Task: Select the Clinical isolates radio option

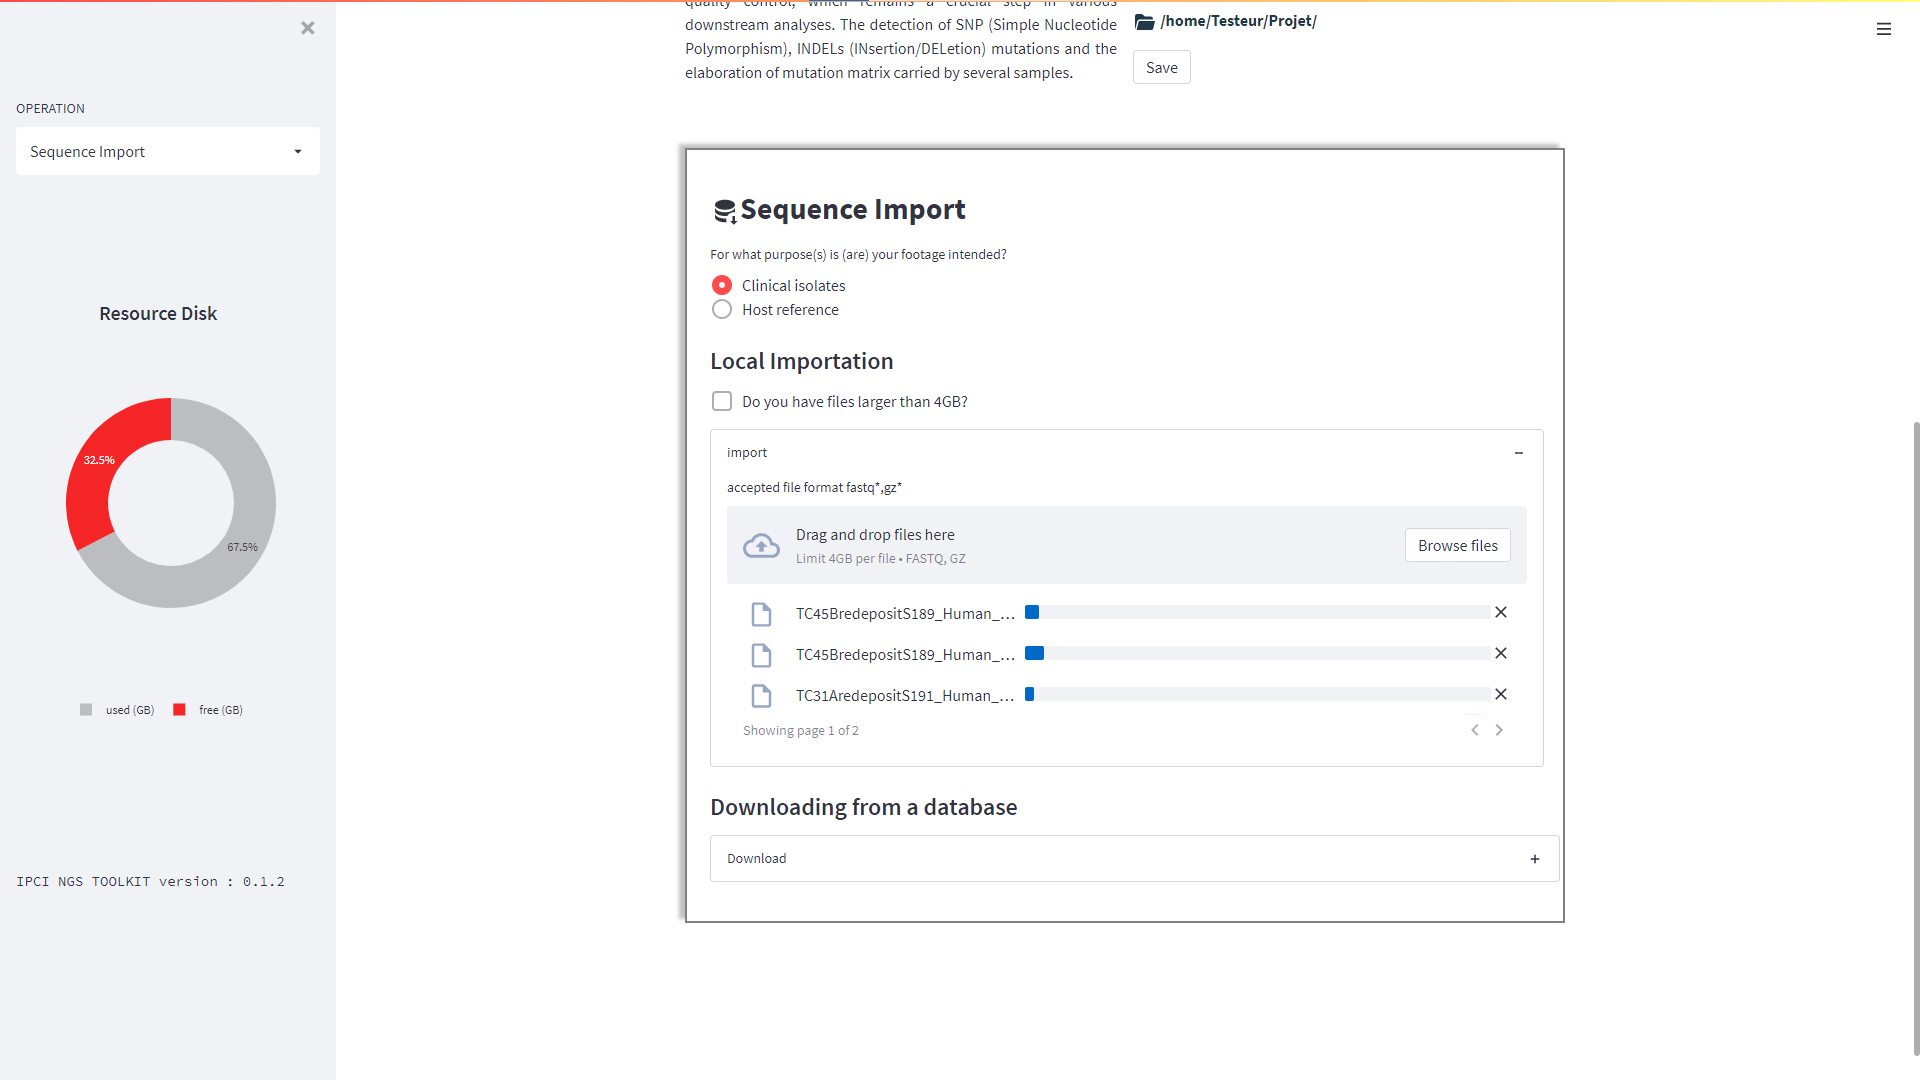Action: (722, 286)
